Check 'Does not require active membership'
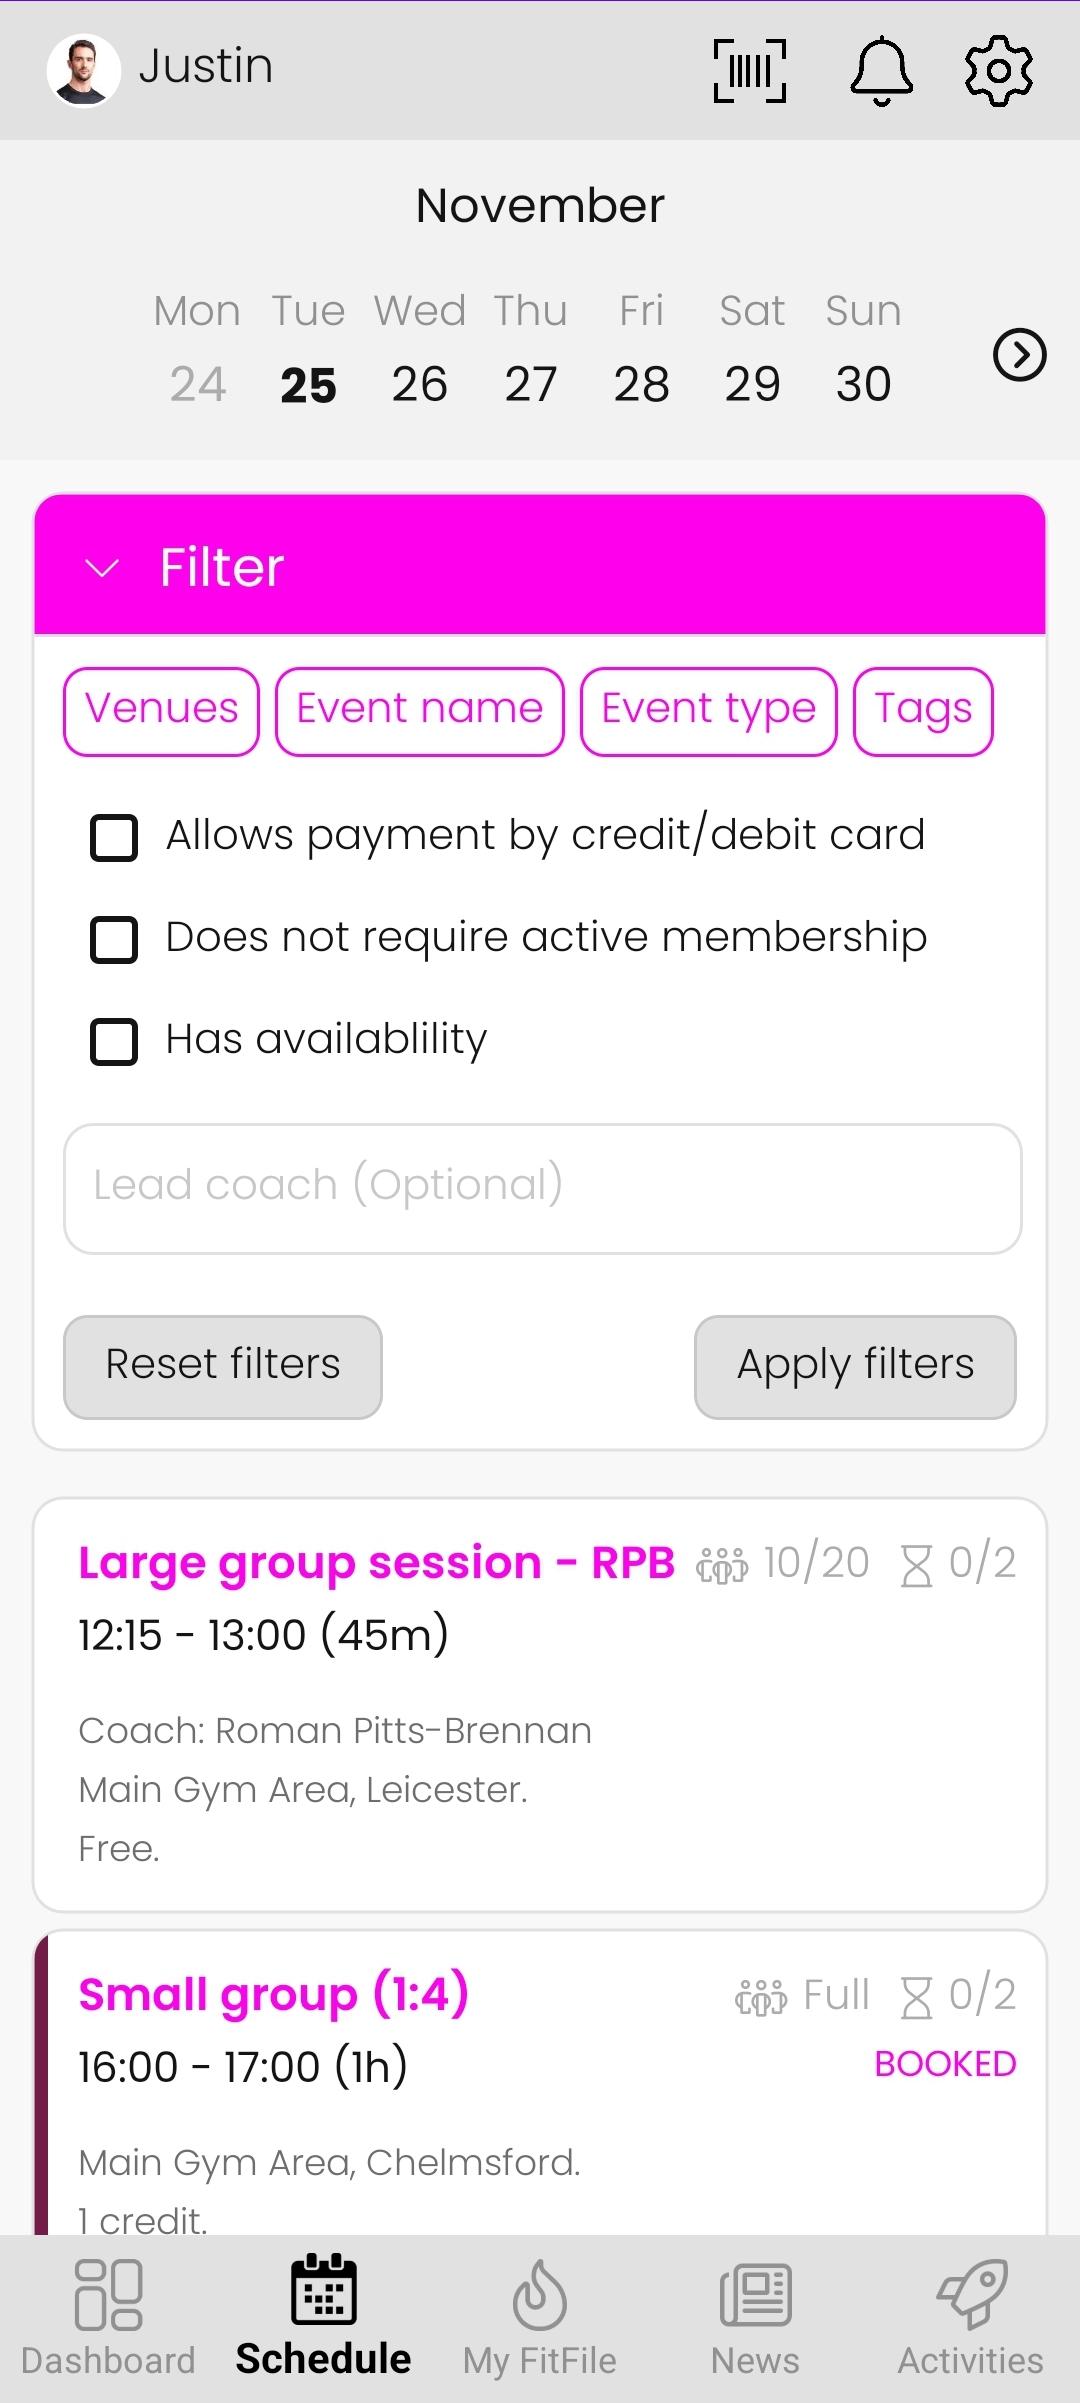 pos(114,939)
